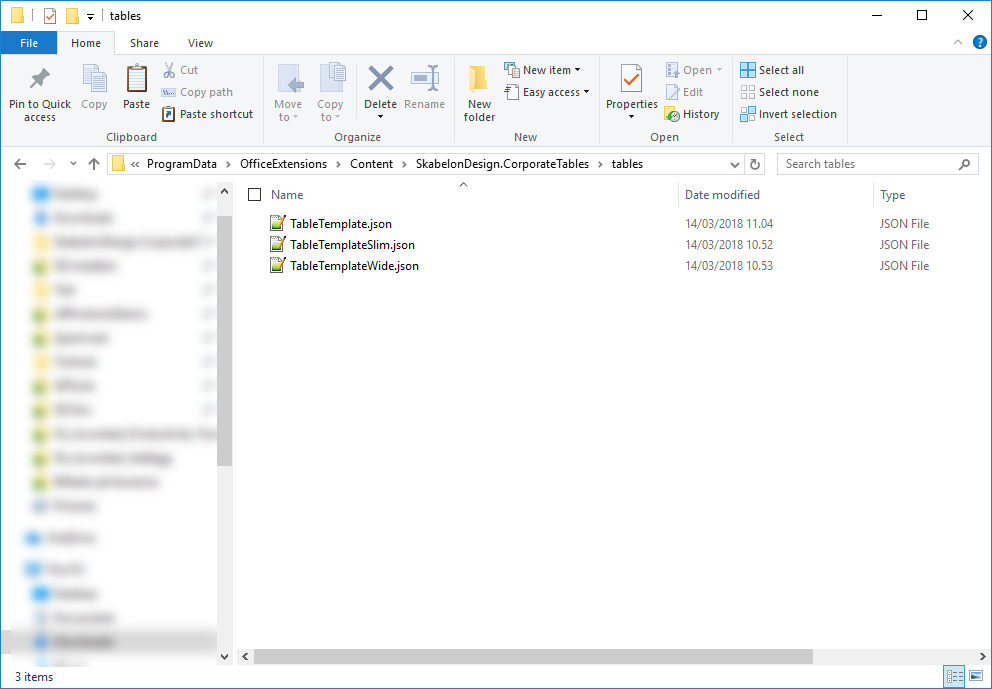Click the horizontal scrollbar of file list

(533, 657)
